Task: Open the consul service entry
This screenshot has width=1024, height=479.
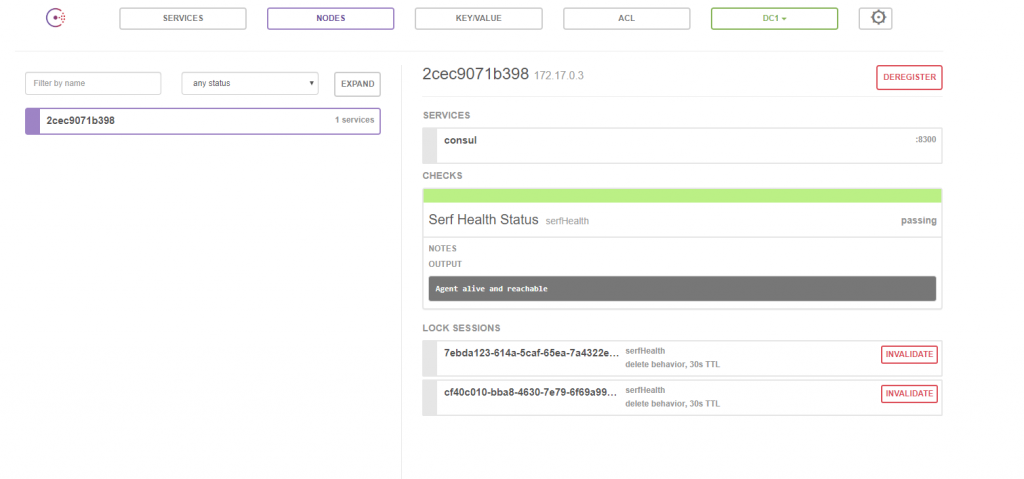Action: [x=682, y=145]
